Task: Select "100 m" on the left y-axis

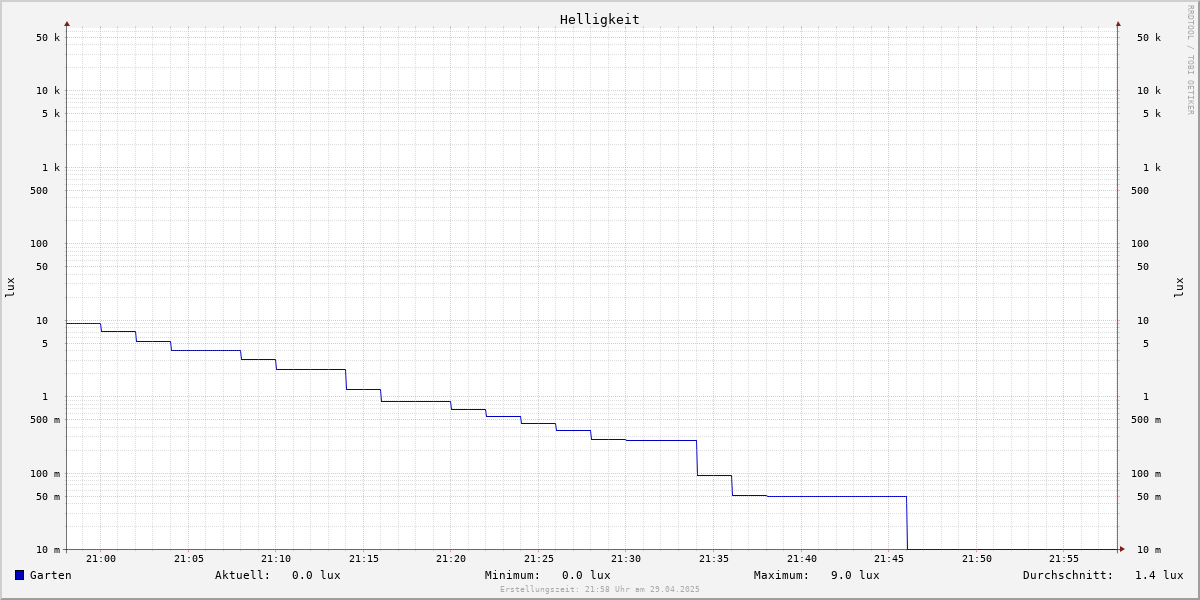Action: click(x=45, y=474)
